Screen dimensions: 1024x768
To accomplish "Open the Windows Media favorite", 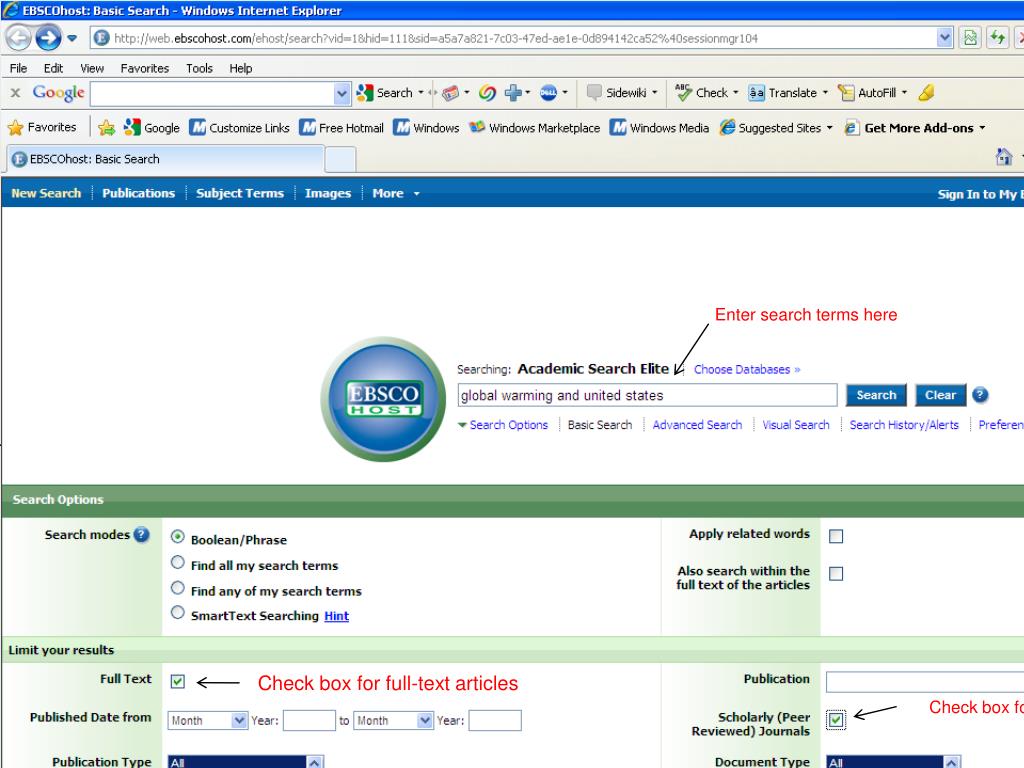I will pos(660,127).
